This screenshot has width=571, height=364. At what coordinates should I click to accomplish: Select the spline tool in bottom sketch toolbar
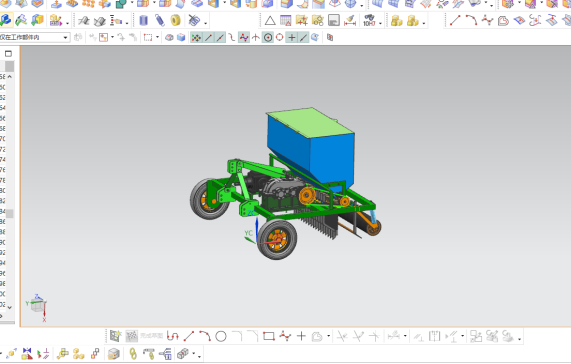pos(285,336)
